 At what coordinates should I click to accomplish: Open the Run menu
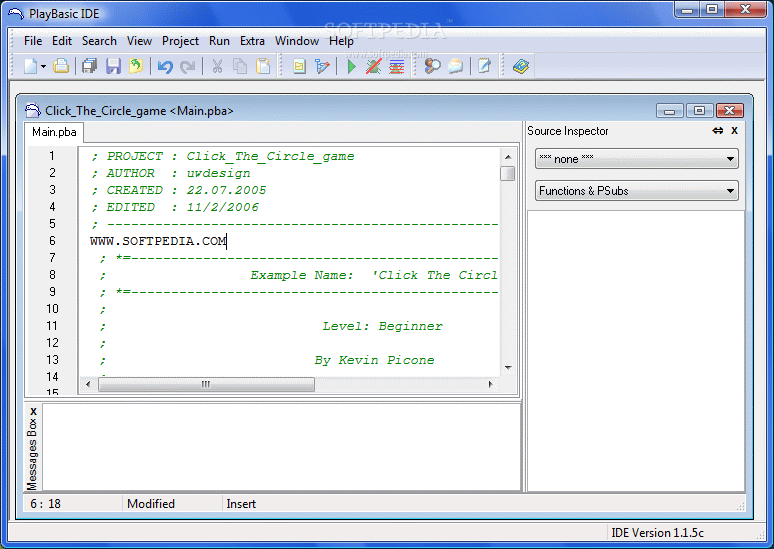click(x=219, y=41)
